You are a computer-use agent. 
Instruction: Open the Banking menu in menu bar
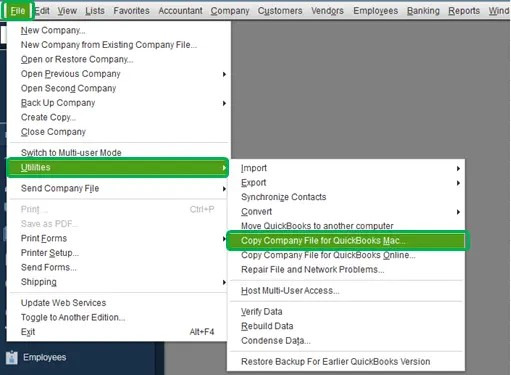pos(423,11)
